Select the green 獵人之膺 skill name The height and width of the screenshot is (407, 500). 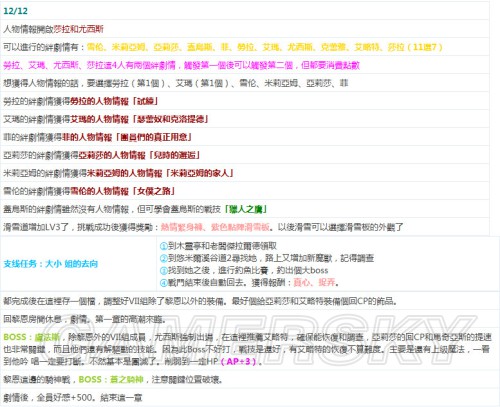246,209
